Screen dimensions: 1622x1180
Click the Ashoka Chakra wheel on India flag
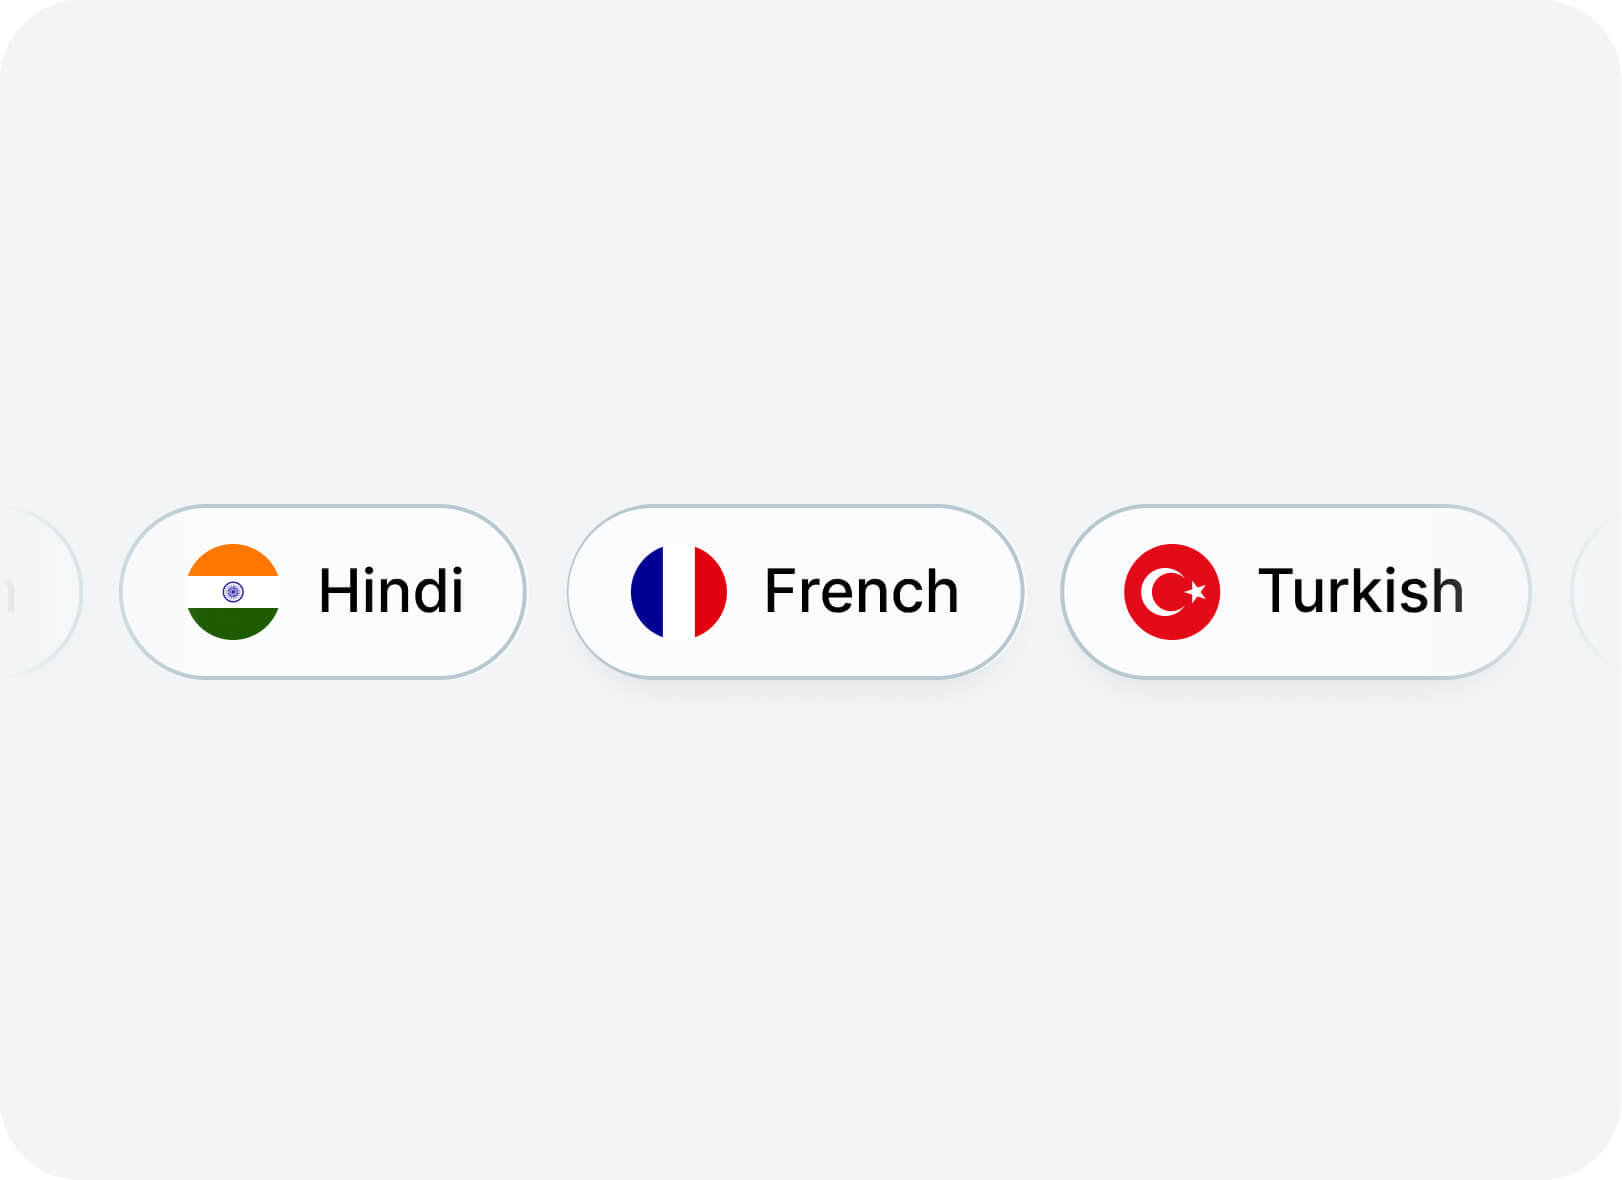click(x=233, y=592)
